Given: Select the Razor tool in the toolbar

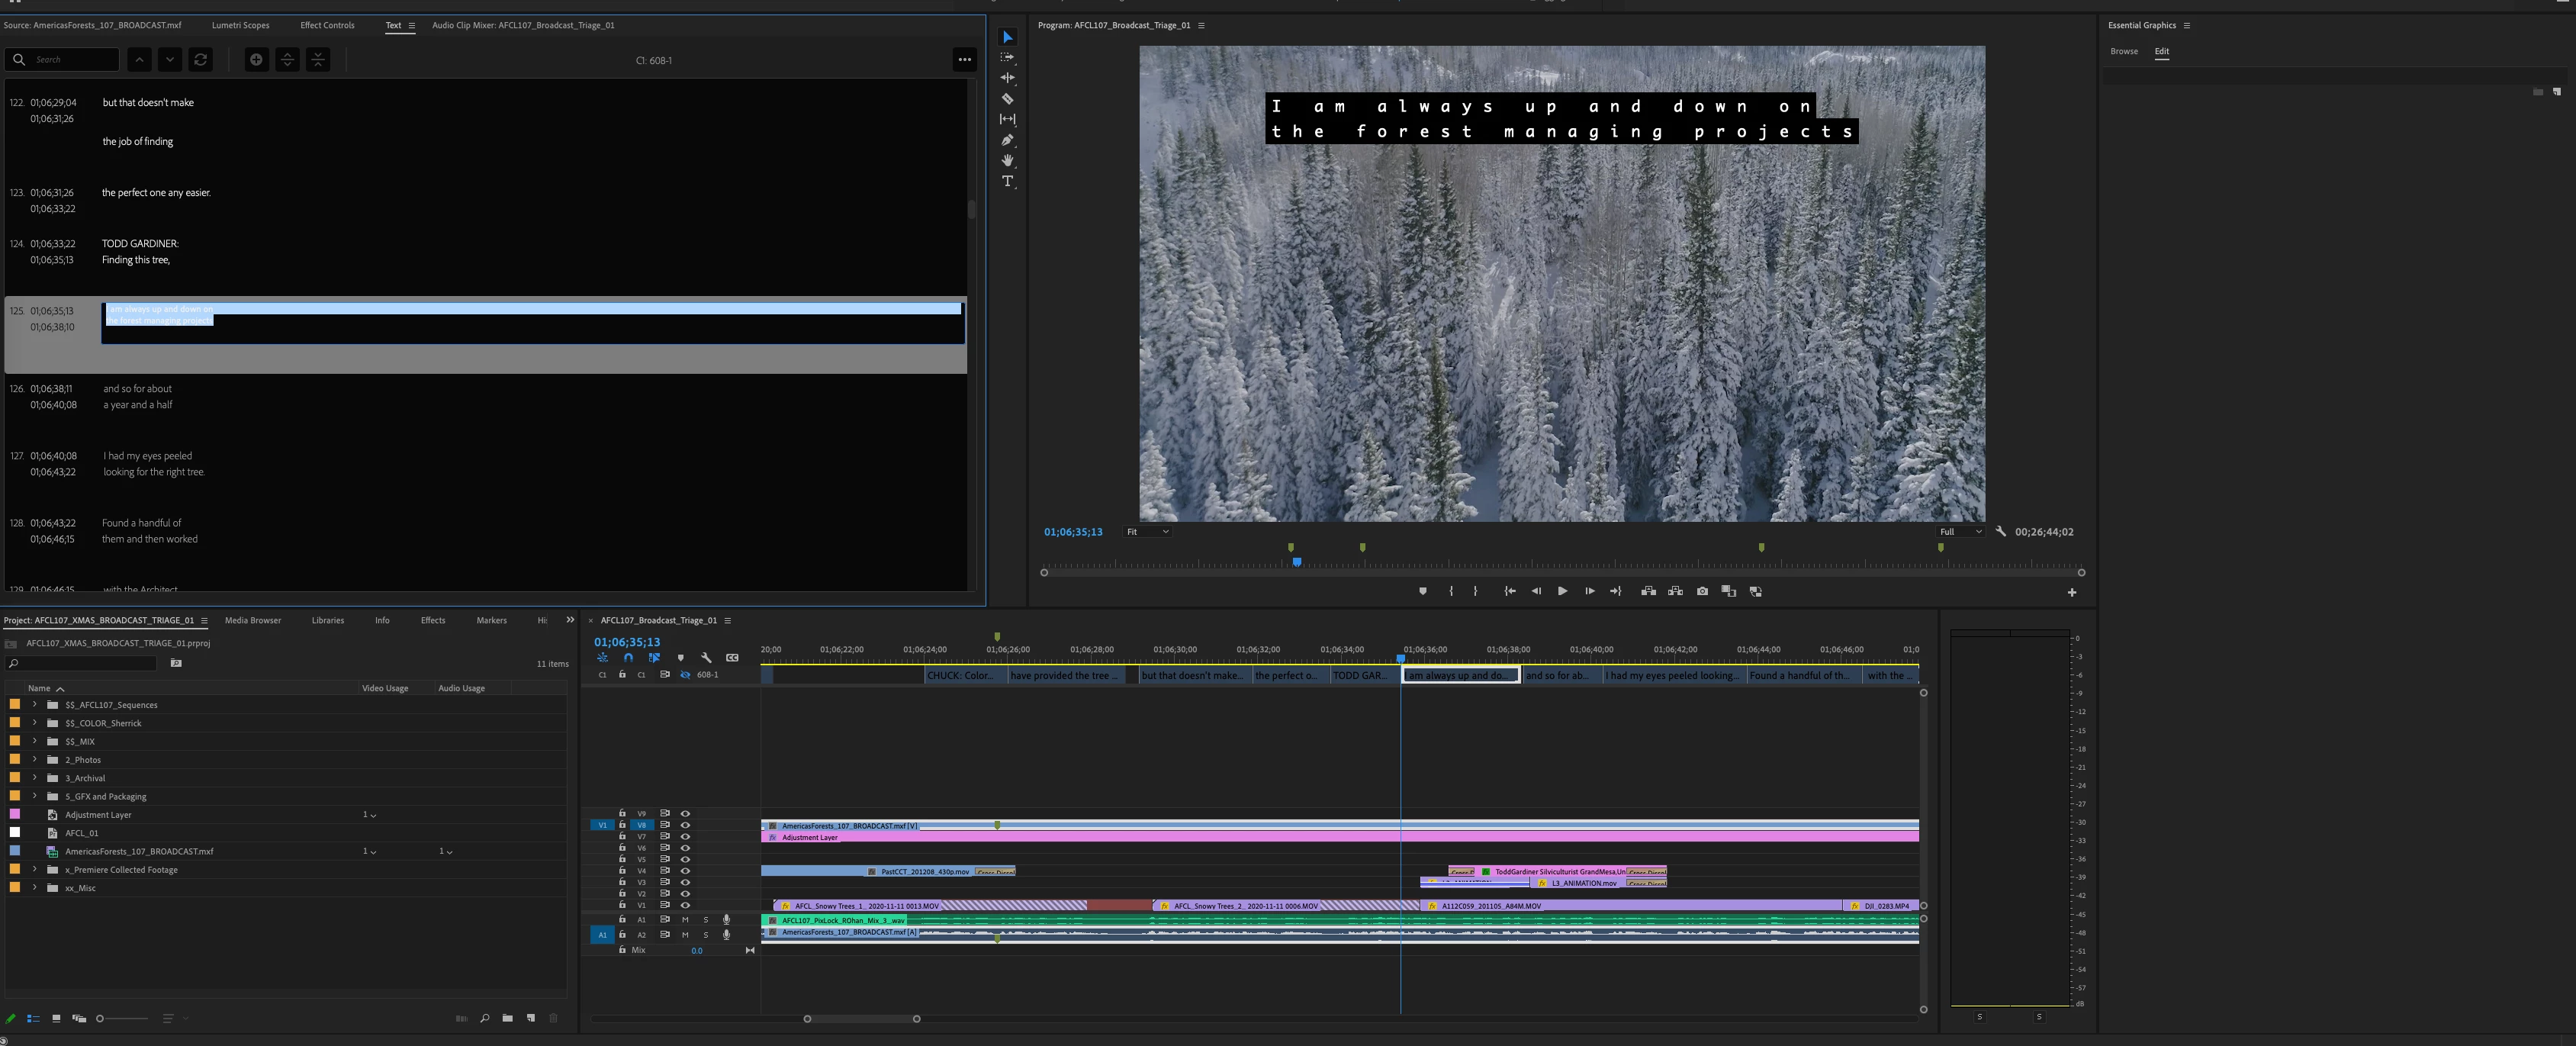Looking at the screenshot, I should (x=1007, y=99).
